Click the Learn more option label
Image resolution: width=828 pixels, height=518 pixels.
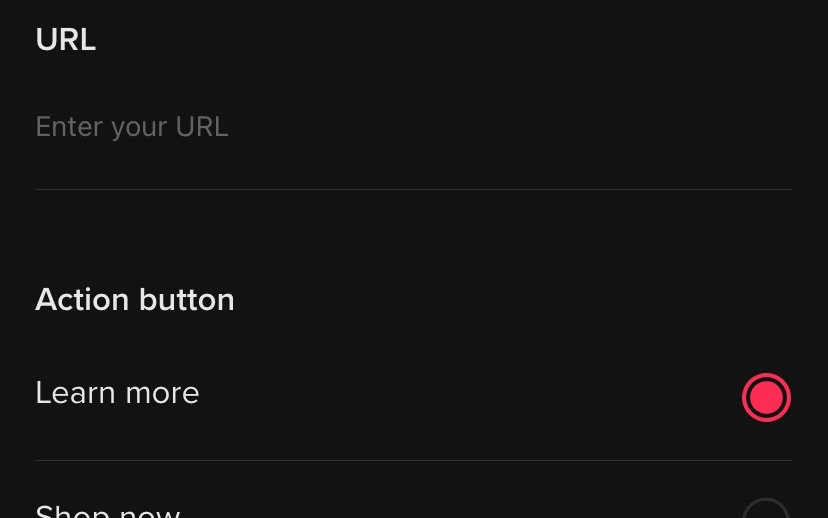[x=117, y=393]
